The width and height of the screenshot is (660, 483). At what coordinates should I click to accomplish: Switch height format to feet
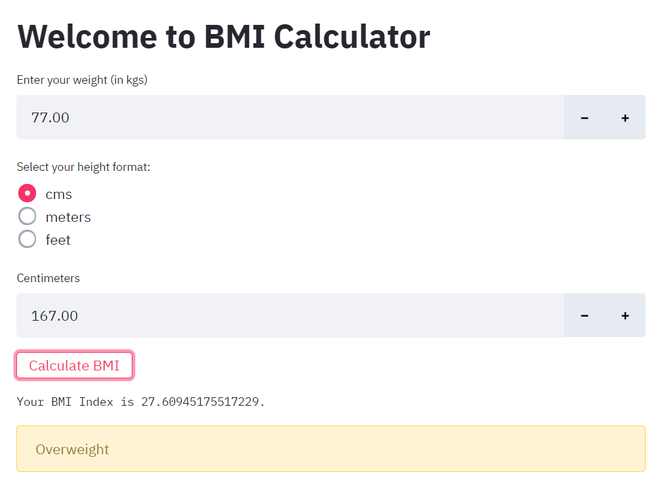coord(27,240)
